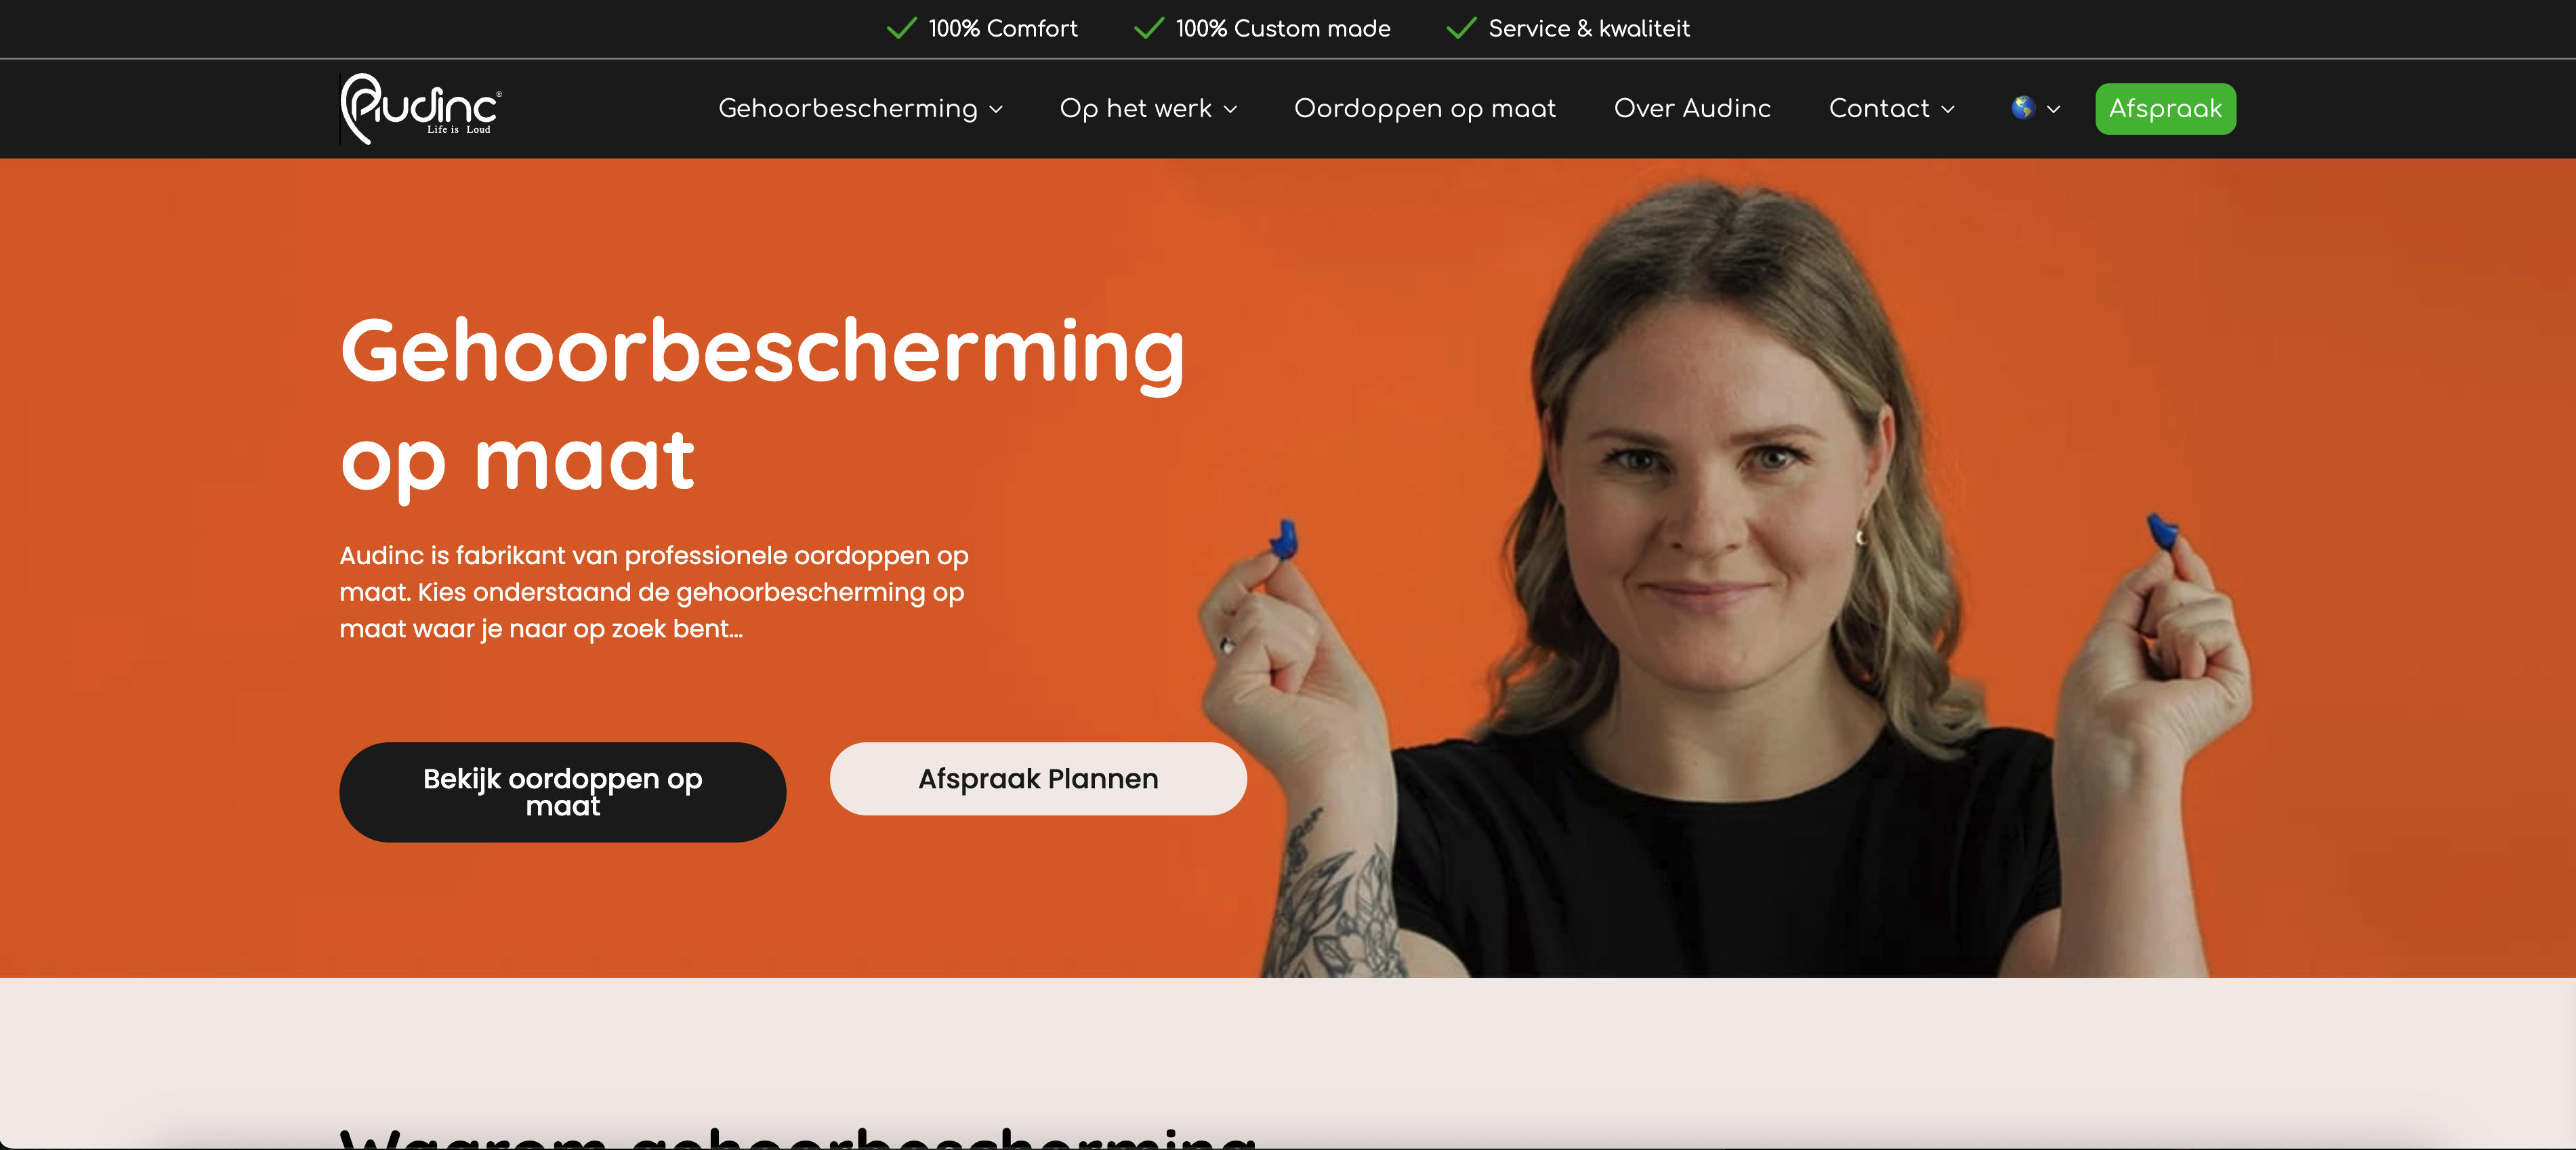Expand the Op het werk chevron
The height and width of the screenshot is (1150, 2576).
tap(1231, 110)
